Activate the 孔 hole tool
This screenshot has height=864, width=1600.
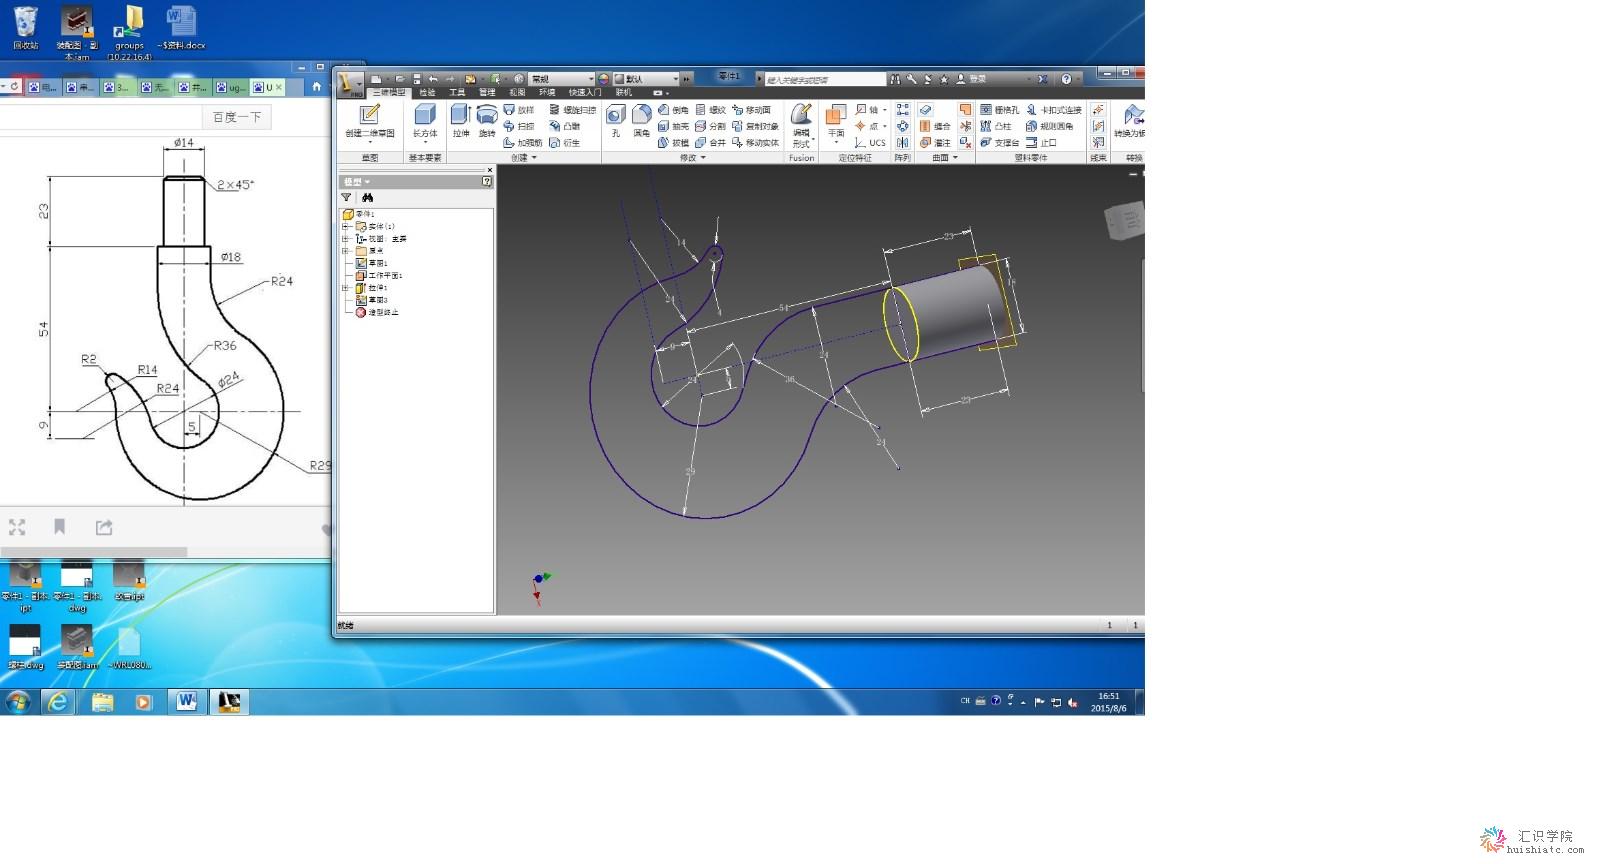[x=616, y=119]
